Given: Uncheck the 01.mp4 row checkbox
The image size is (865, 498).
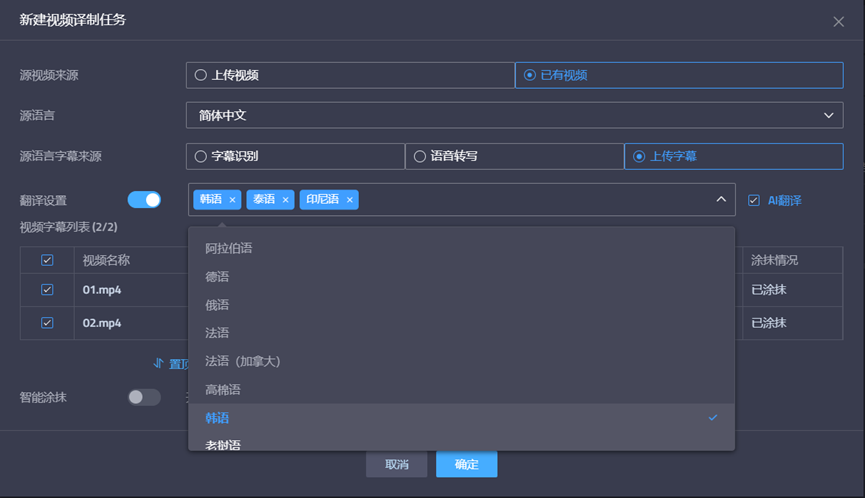Looking at the screenshot, I should [x=47, y=290].
